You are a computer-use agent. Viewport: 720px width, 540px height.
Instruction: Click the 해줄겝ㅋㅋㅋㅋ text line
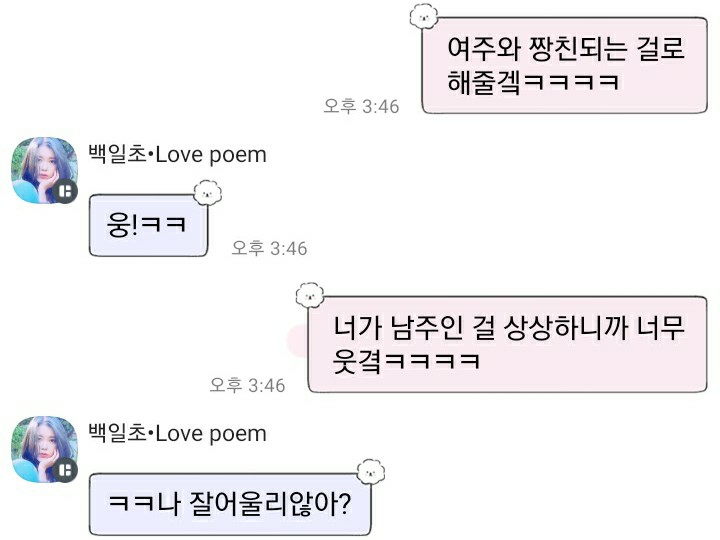coord(532,82)
